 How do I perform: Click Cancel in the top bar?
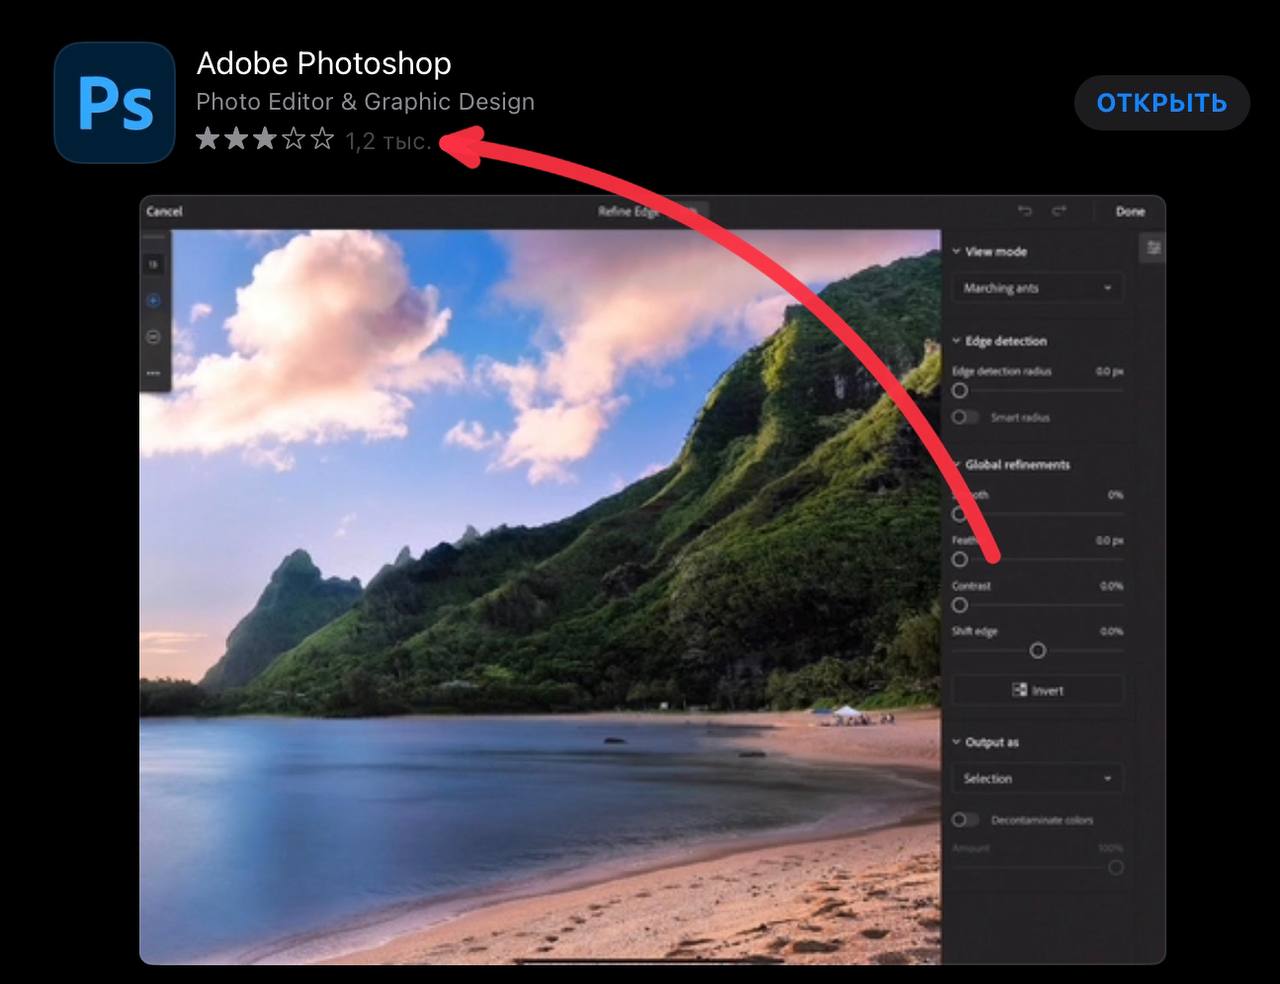165,211
